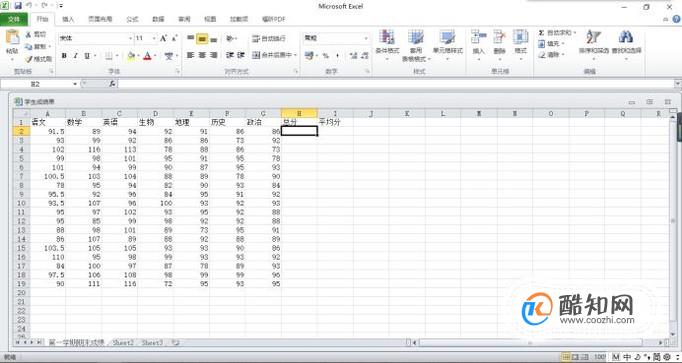The image size is (682, 363).
Task: Open the Sheet2 worksheet tab
Action: 123,343
